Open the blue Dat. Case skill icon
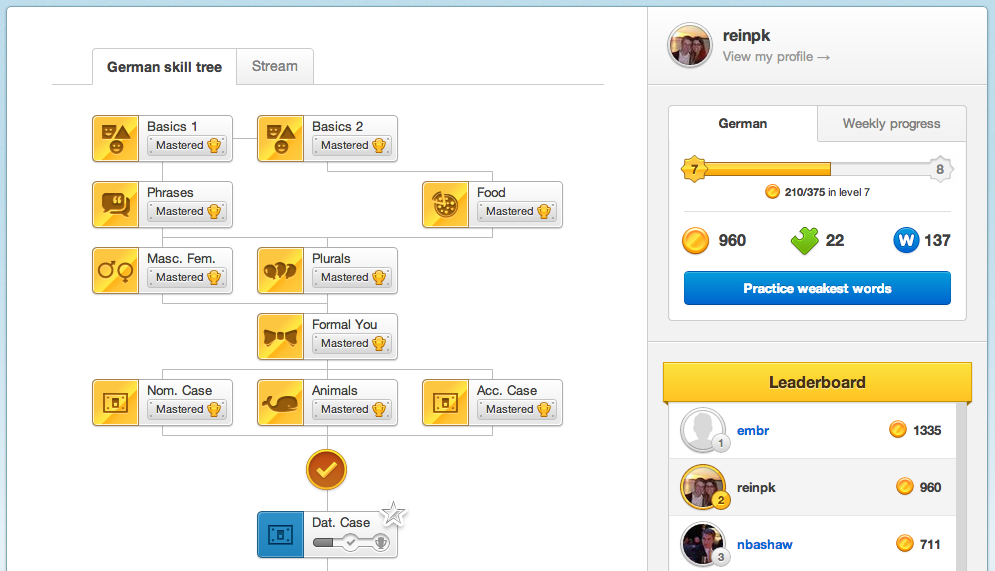Screen dimensions: 995x571 point(280,535)
